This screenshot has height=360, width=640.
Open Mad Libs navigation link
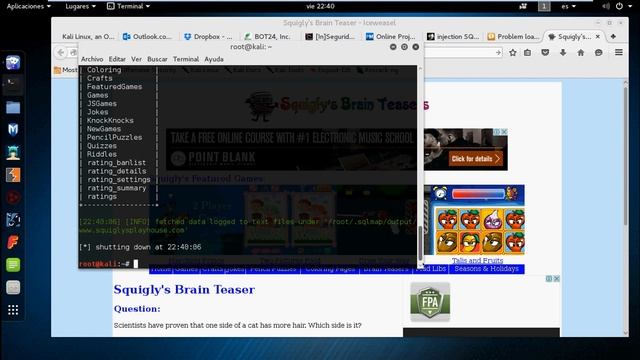pyautogui.click(x=431, y=269)
